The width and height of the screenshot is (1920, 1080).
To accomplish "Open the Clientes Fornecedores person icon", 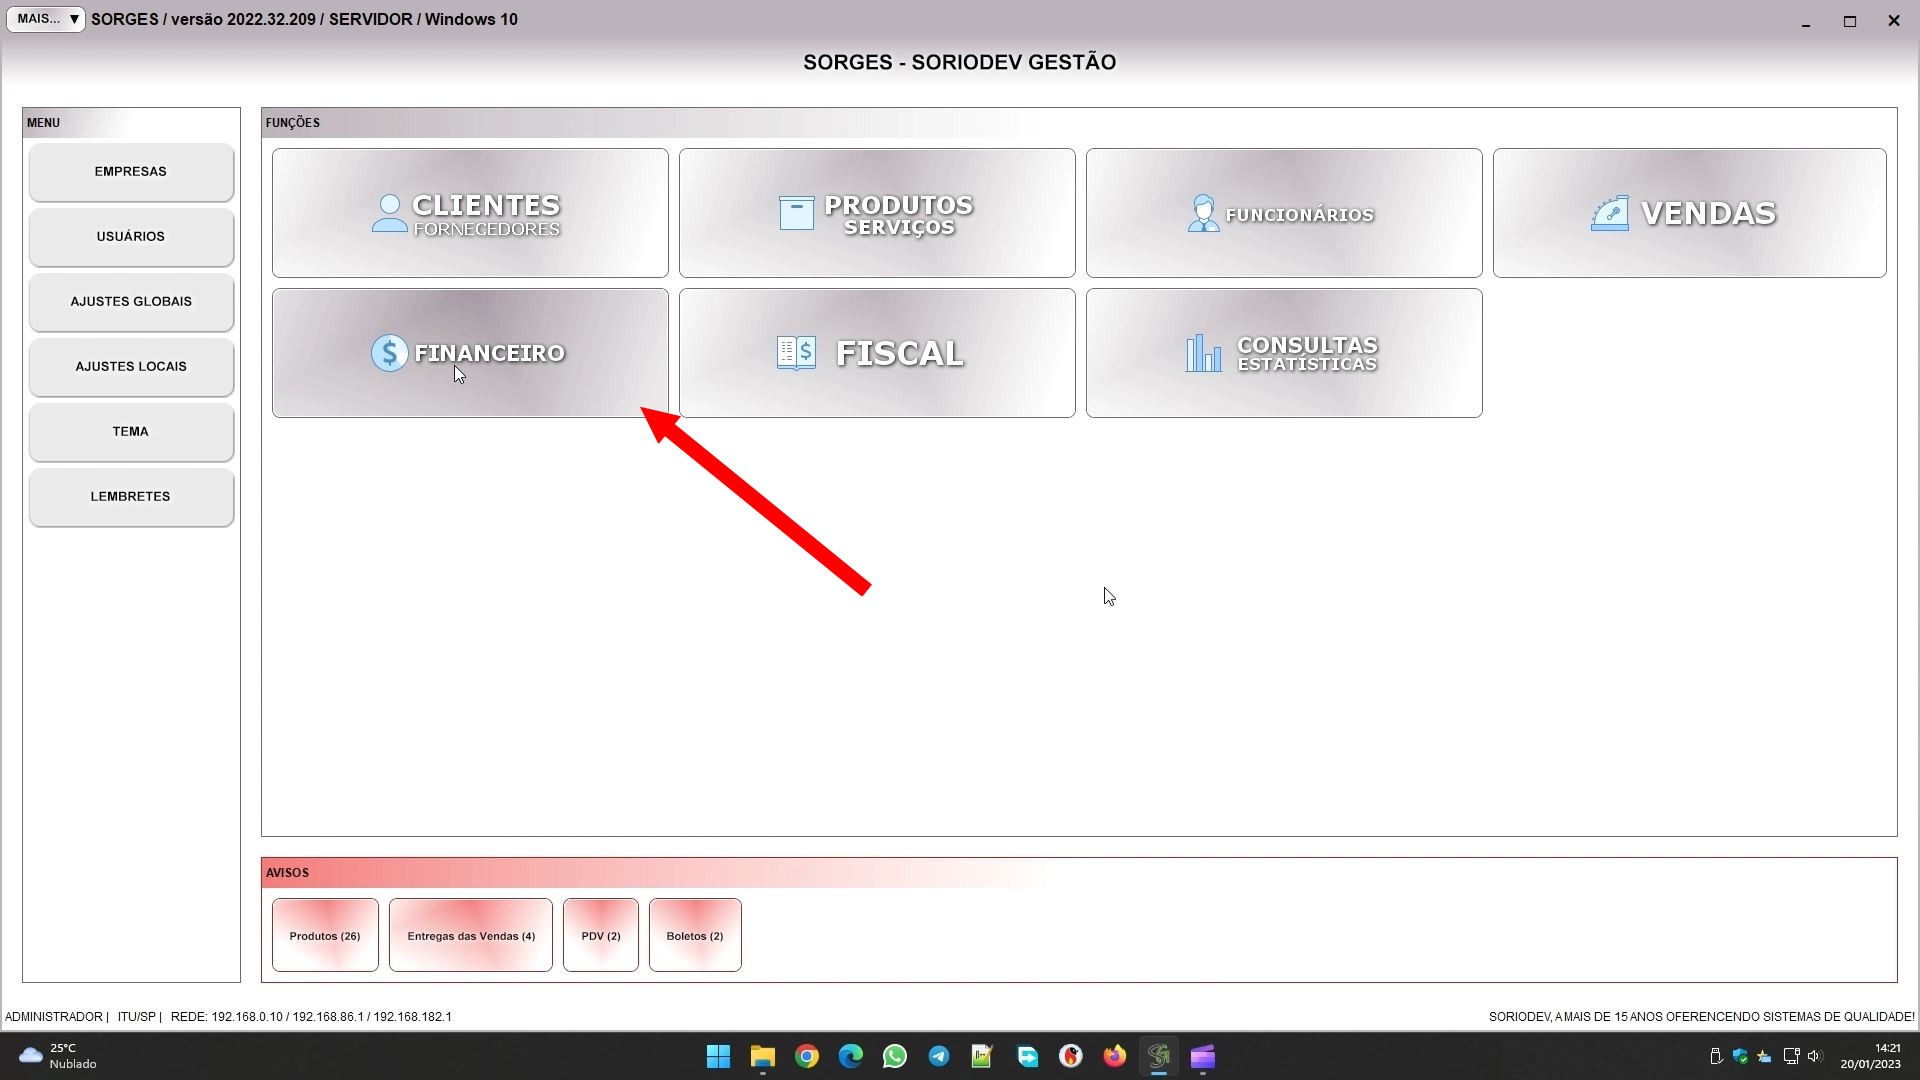I will (389, 213).
